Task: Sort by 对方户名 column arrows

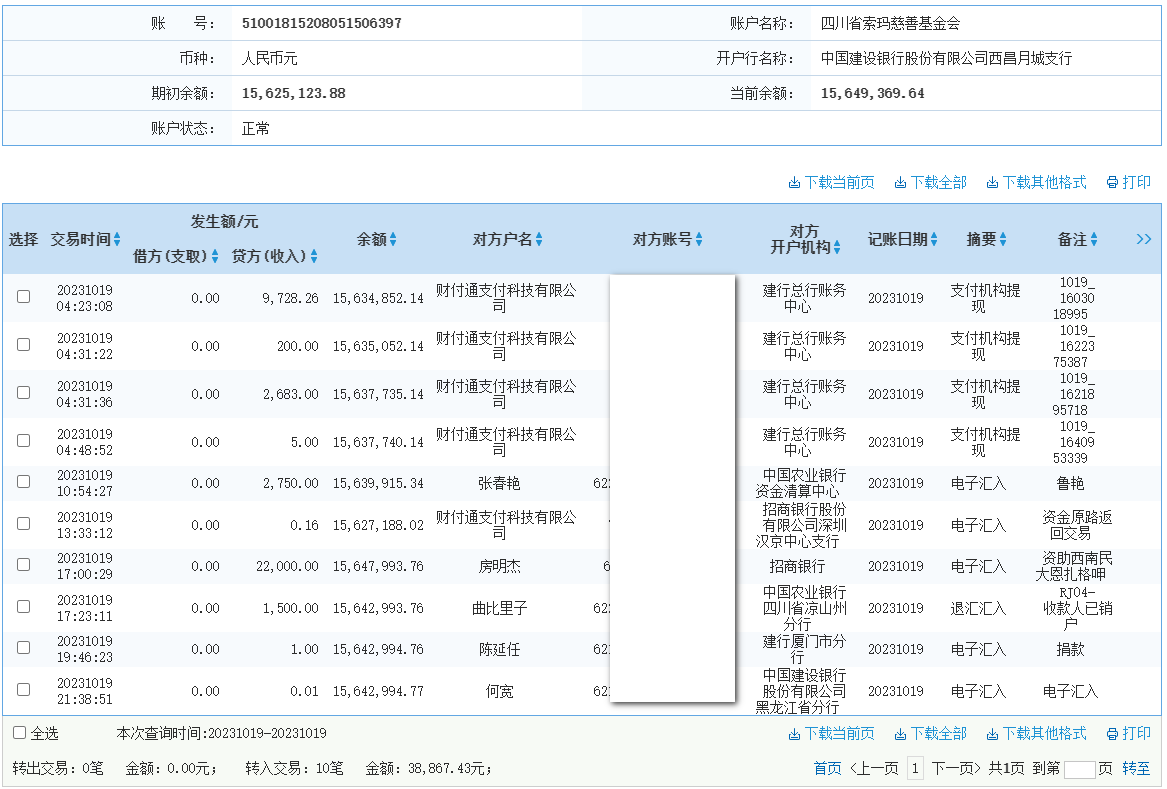Action: 539,240
